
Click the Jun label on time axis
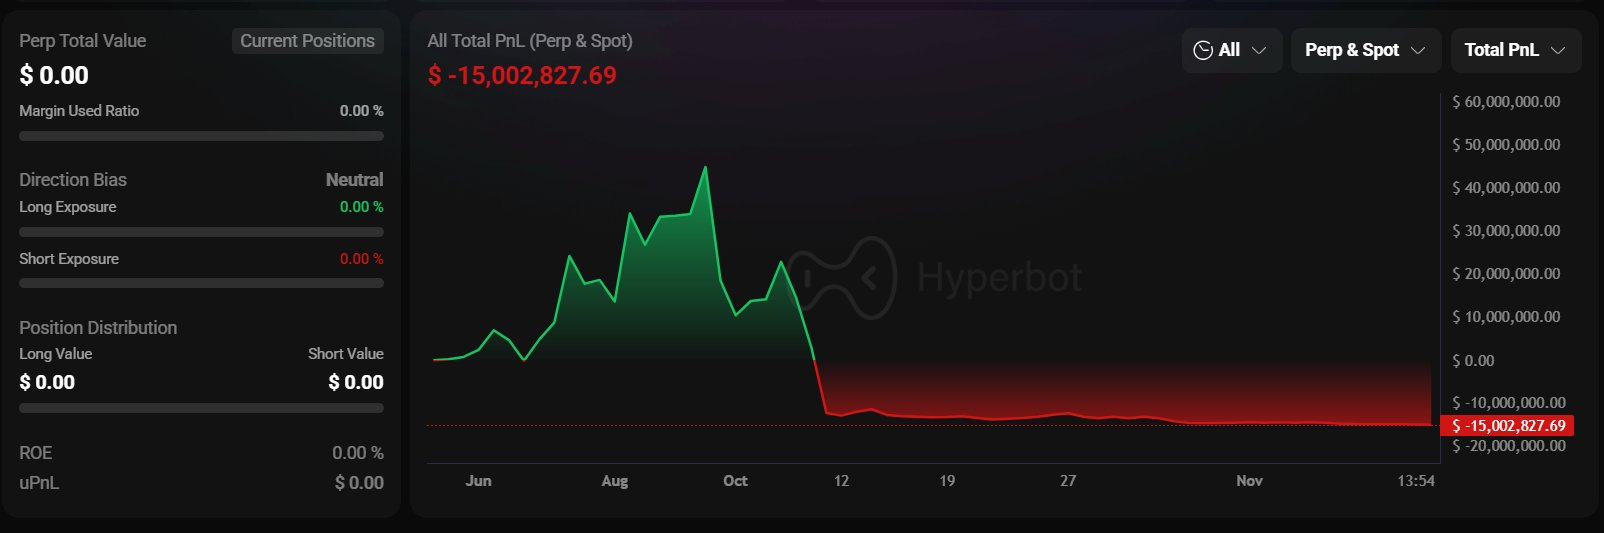[x=478, y=481]
